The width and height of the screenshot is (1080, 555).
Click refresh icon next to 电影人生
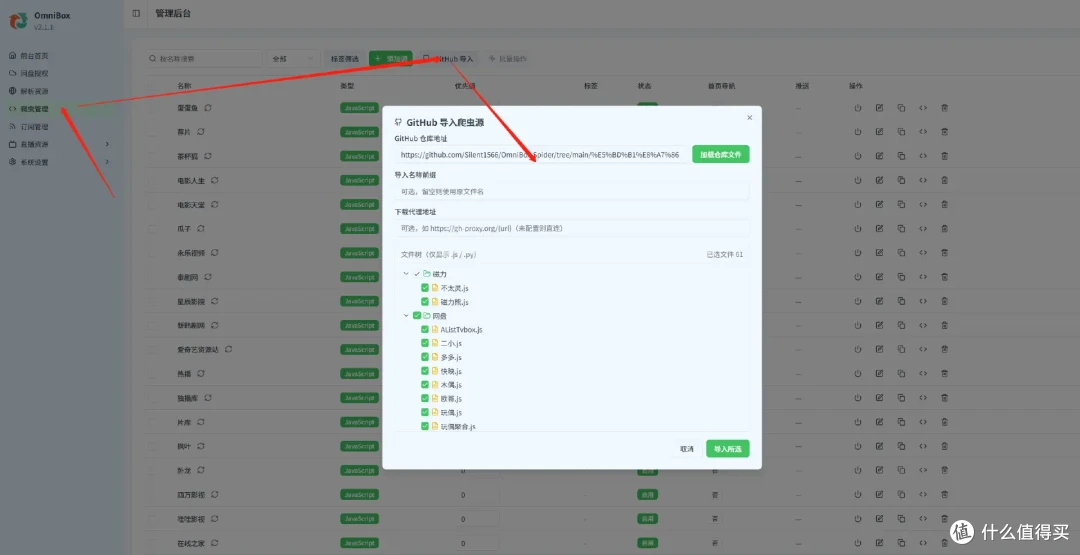pyautogui.click(x=215, y=180)
